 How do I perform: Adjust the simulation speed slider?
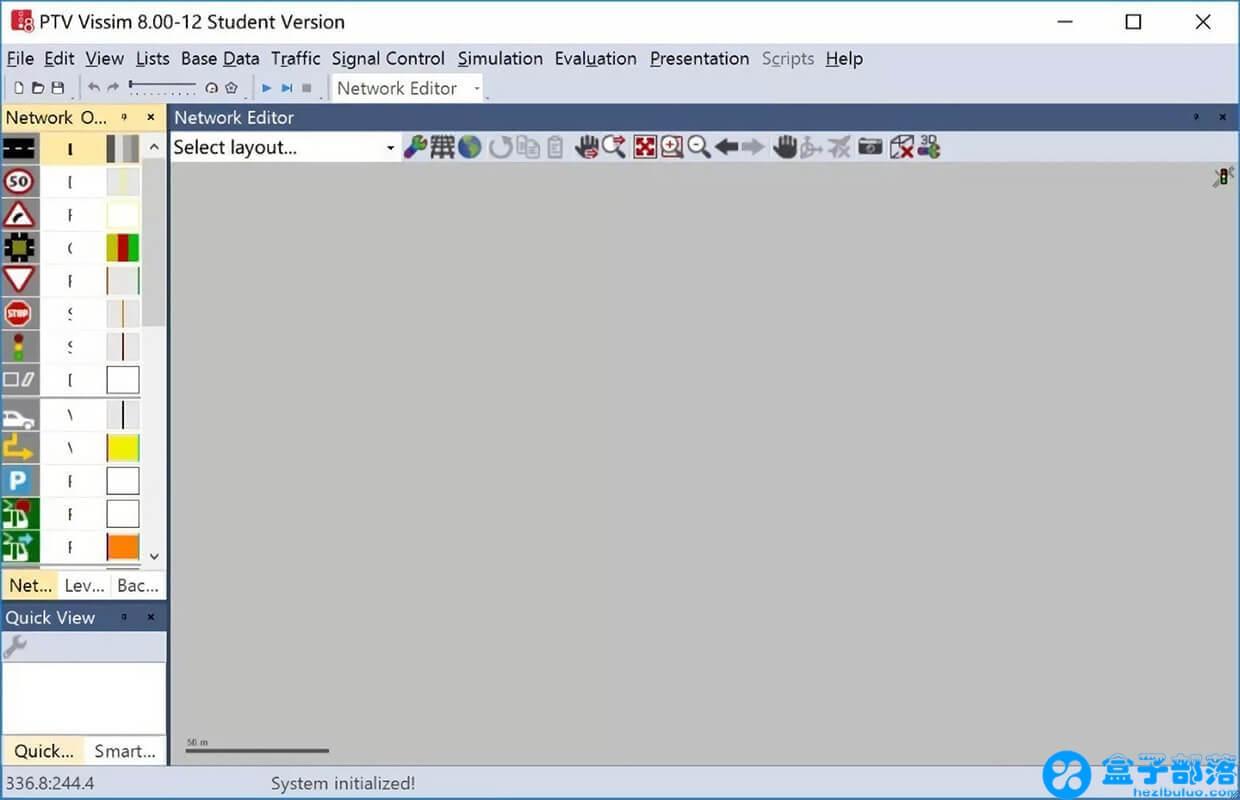163,87
